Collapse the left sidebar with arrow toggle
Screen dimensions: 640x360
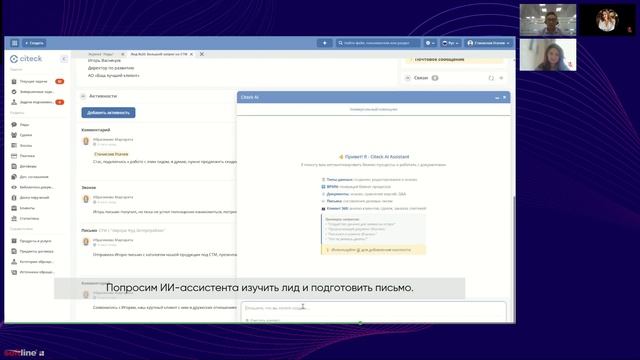64,59
